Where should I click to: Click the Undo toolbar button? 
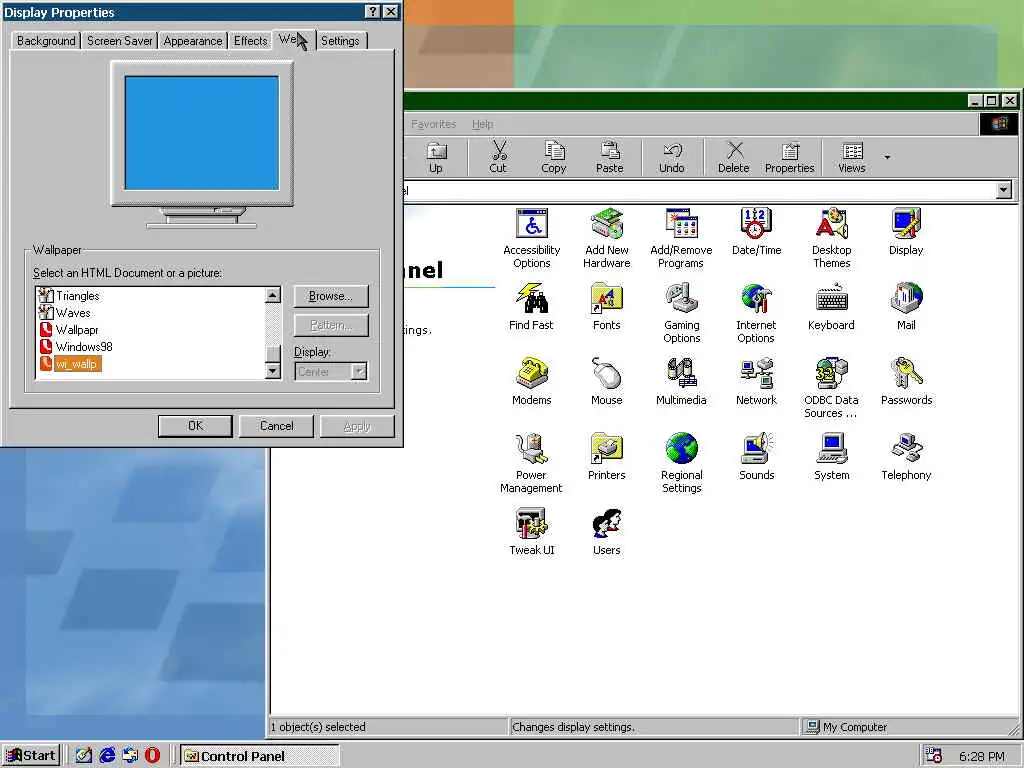(671, 158)
